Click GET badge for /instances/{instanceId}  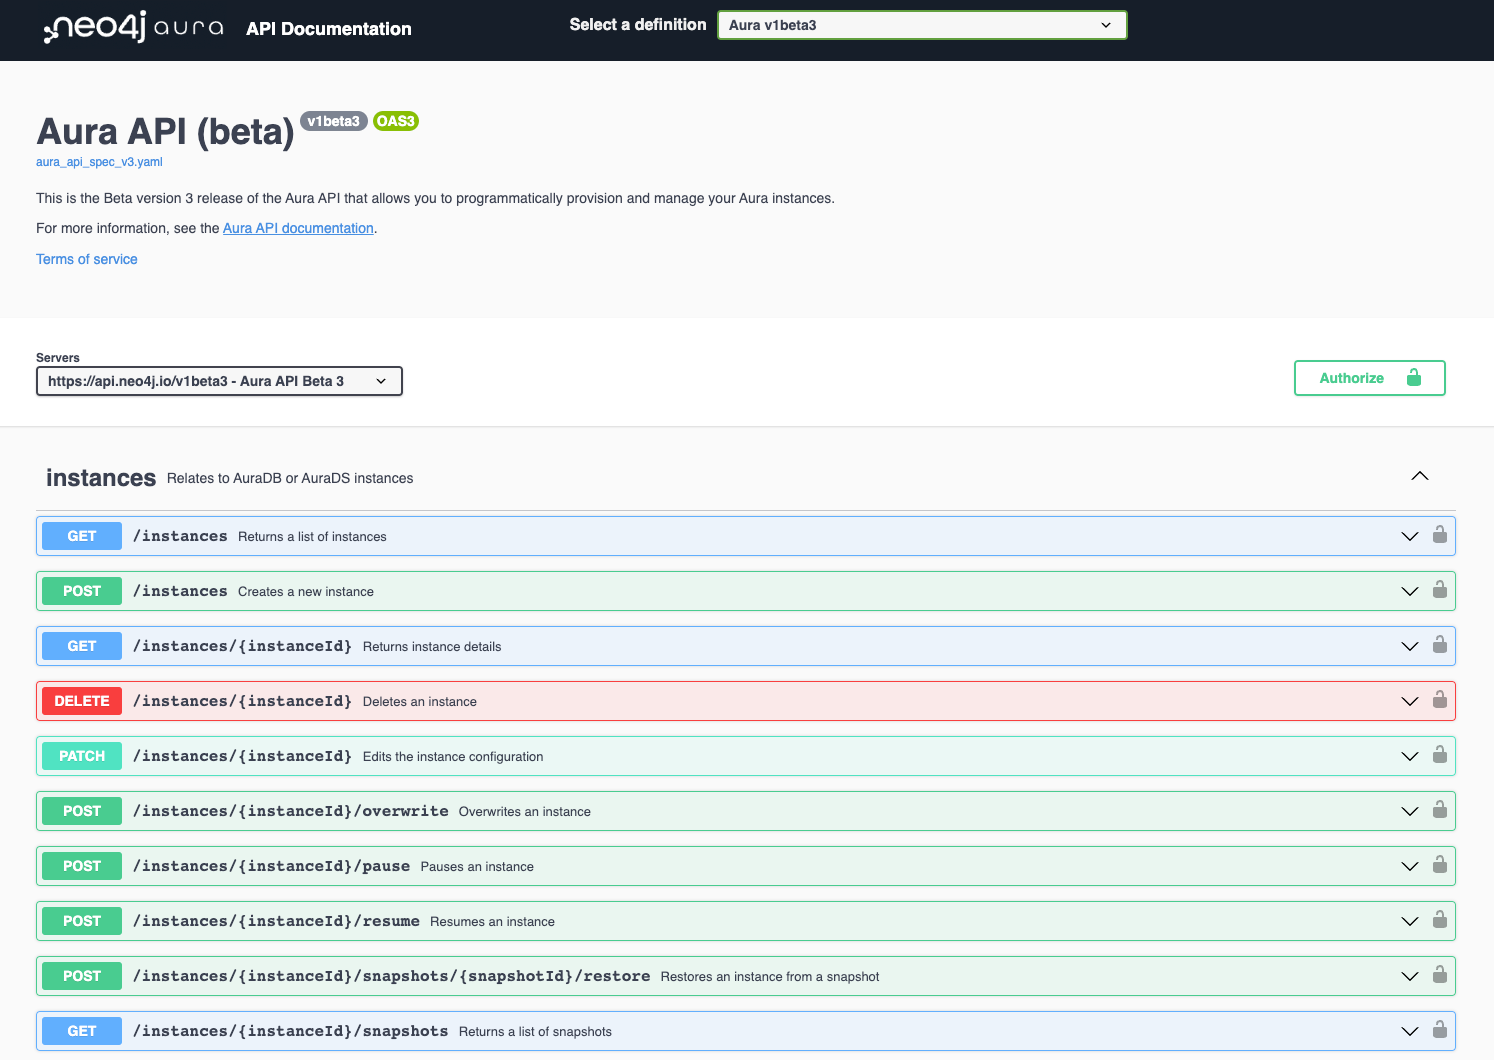point(82,646)
